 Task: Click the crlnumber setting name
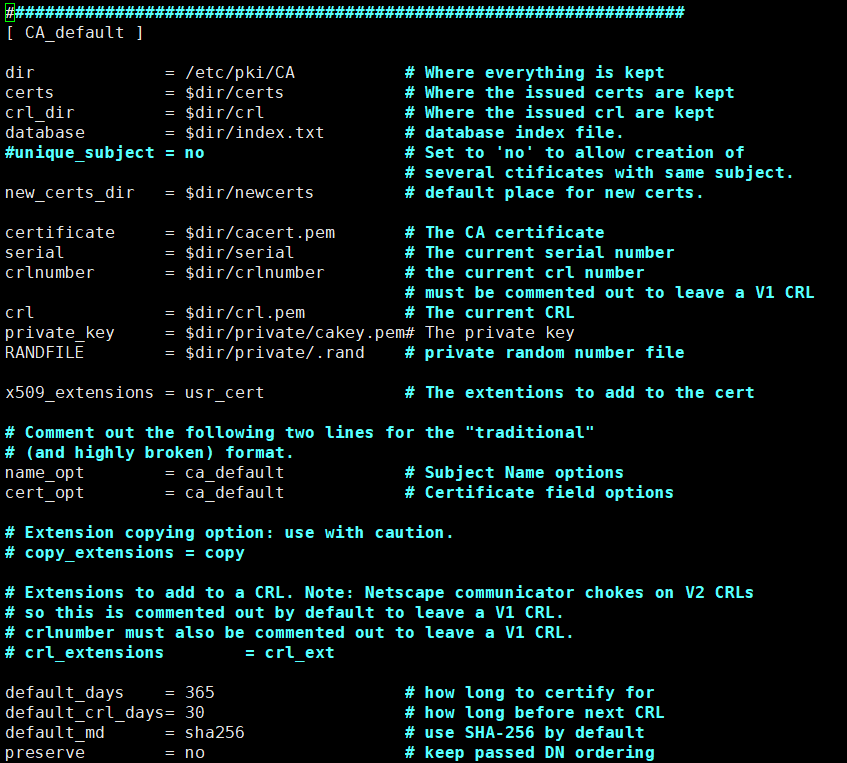click(49, 273)
